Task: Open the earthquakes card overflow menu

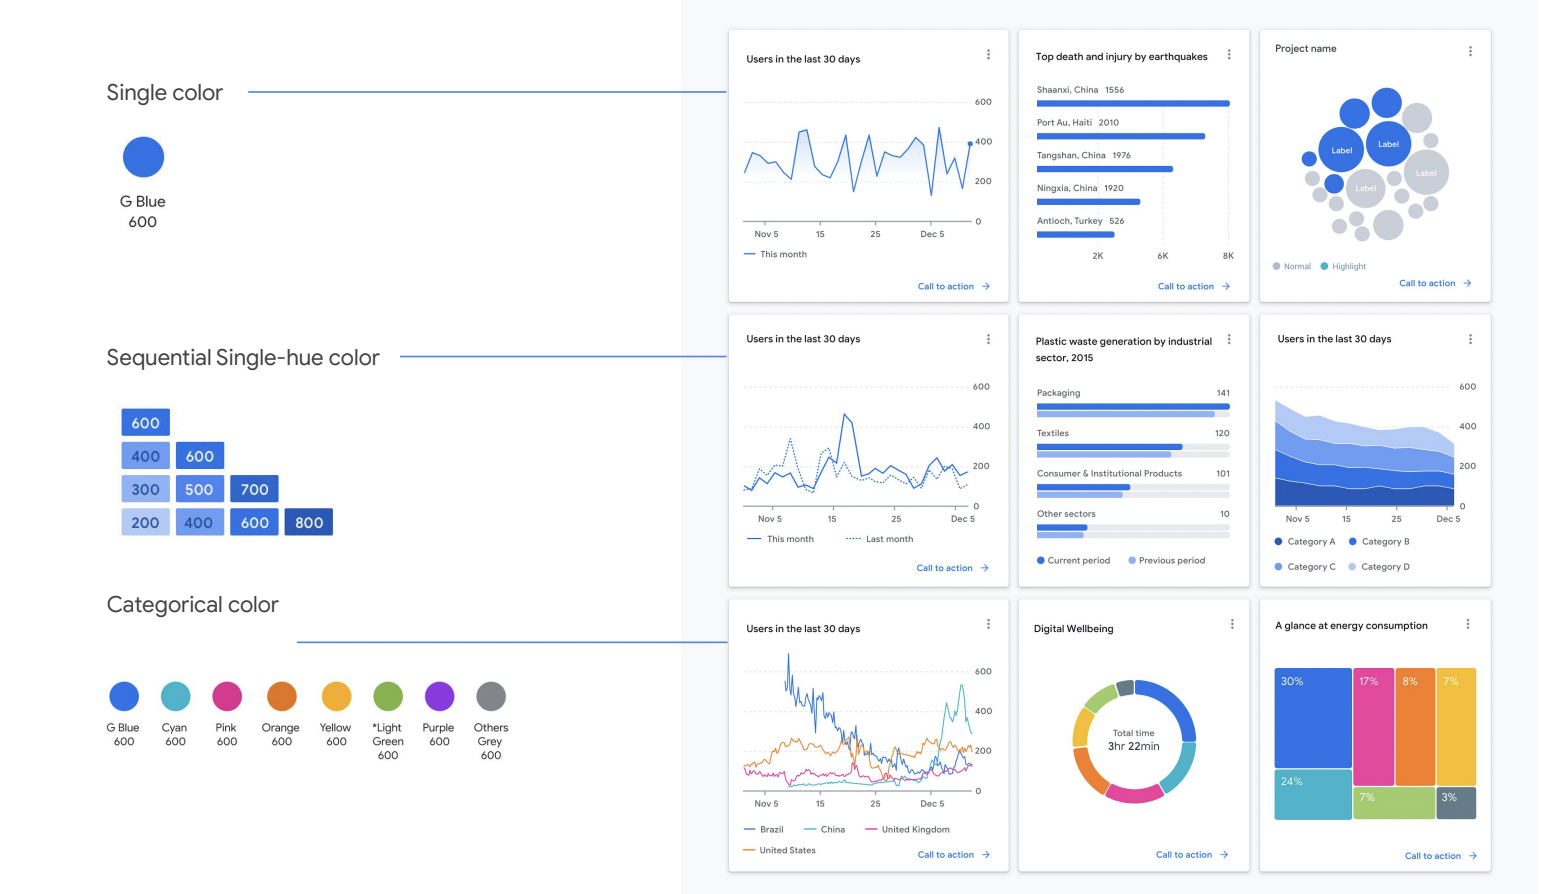Action: tap(1228, 55)
